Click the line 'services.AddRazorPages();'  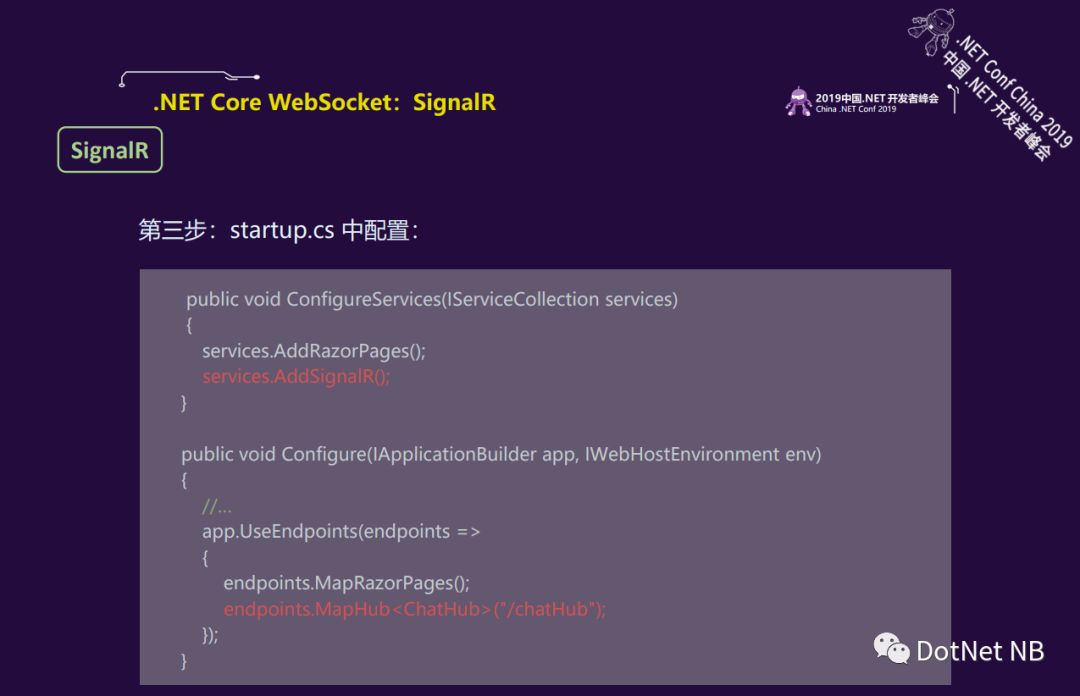pos(313,351)
